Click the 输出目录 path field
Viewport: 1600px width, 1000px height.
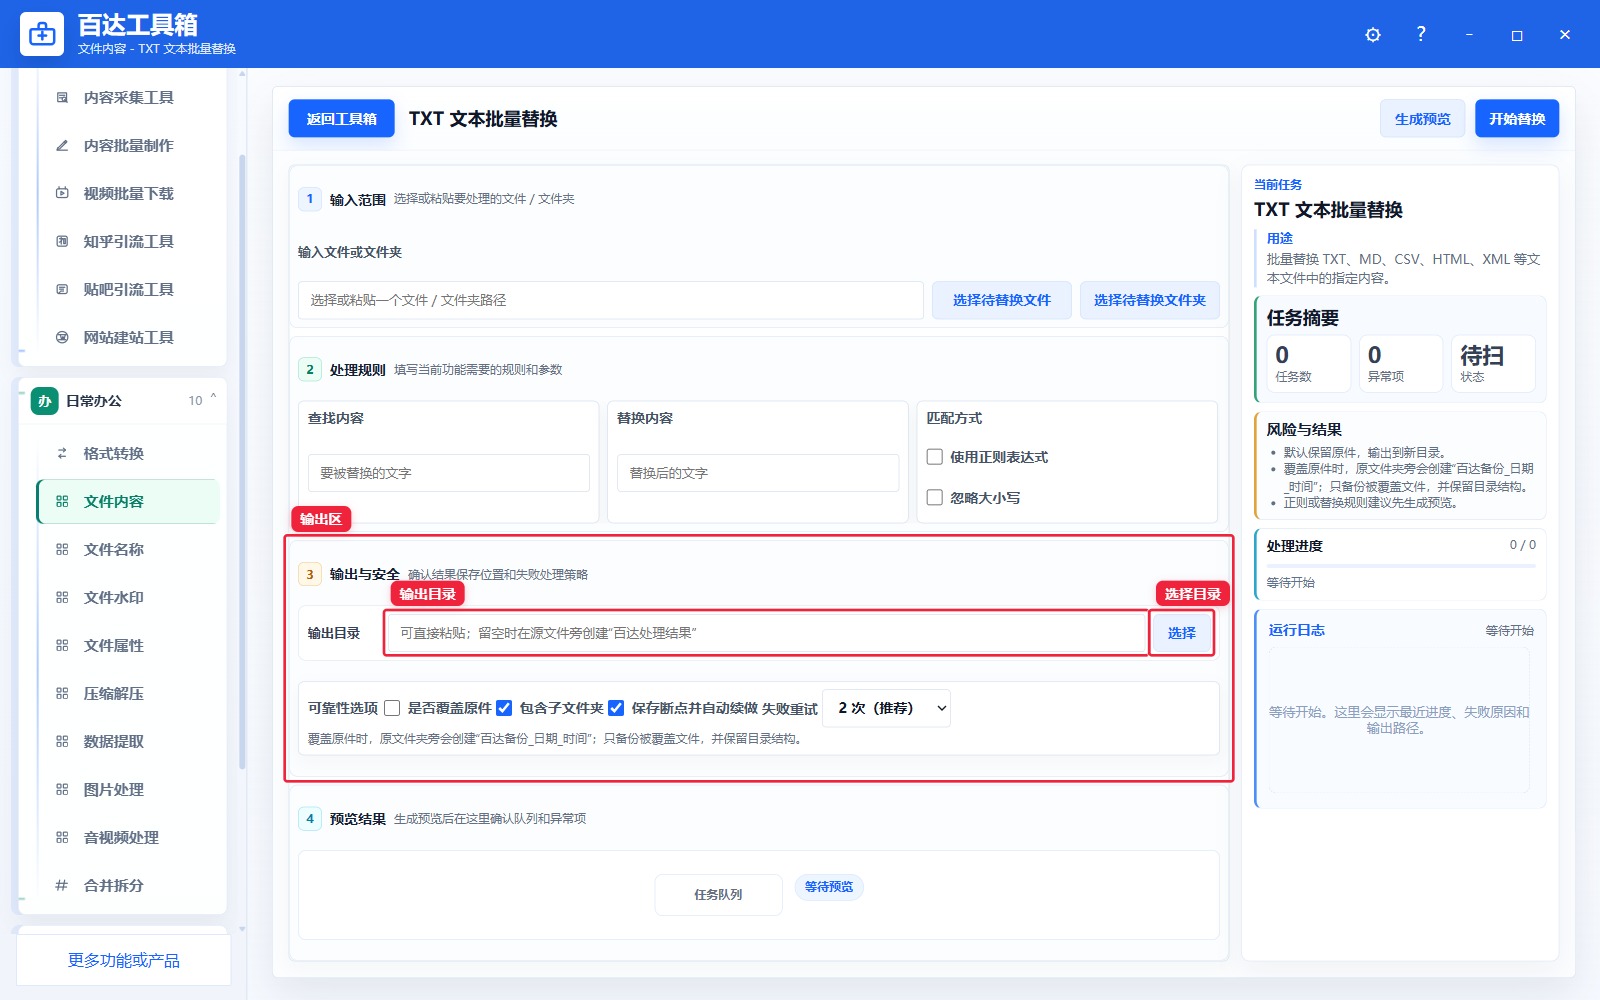(x=766, y=633)
